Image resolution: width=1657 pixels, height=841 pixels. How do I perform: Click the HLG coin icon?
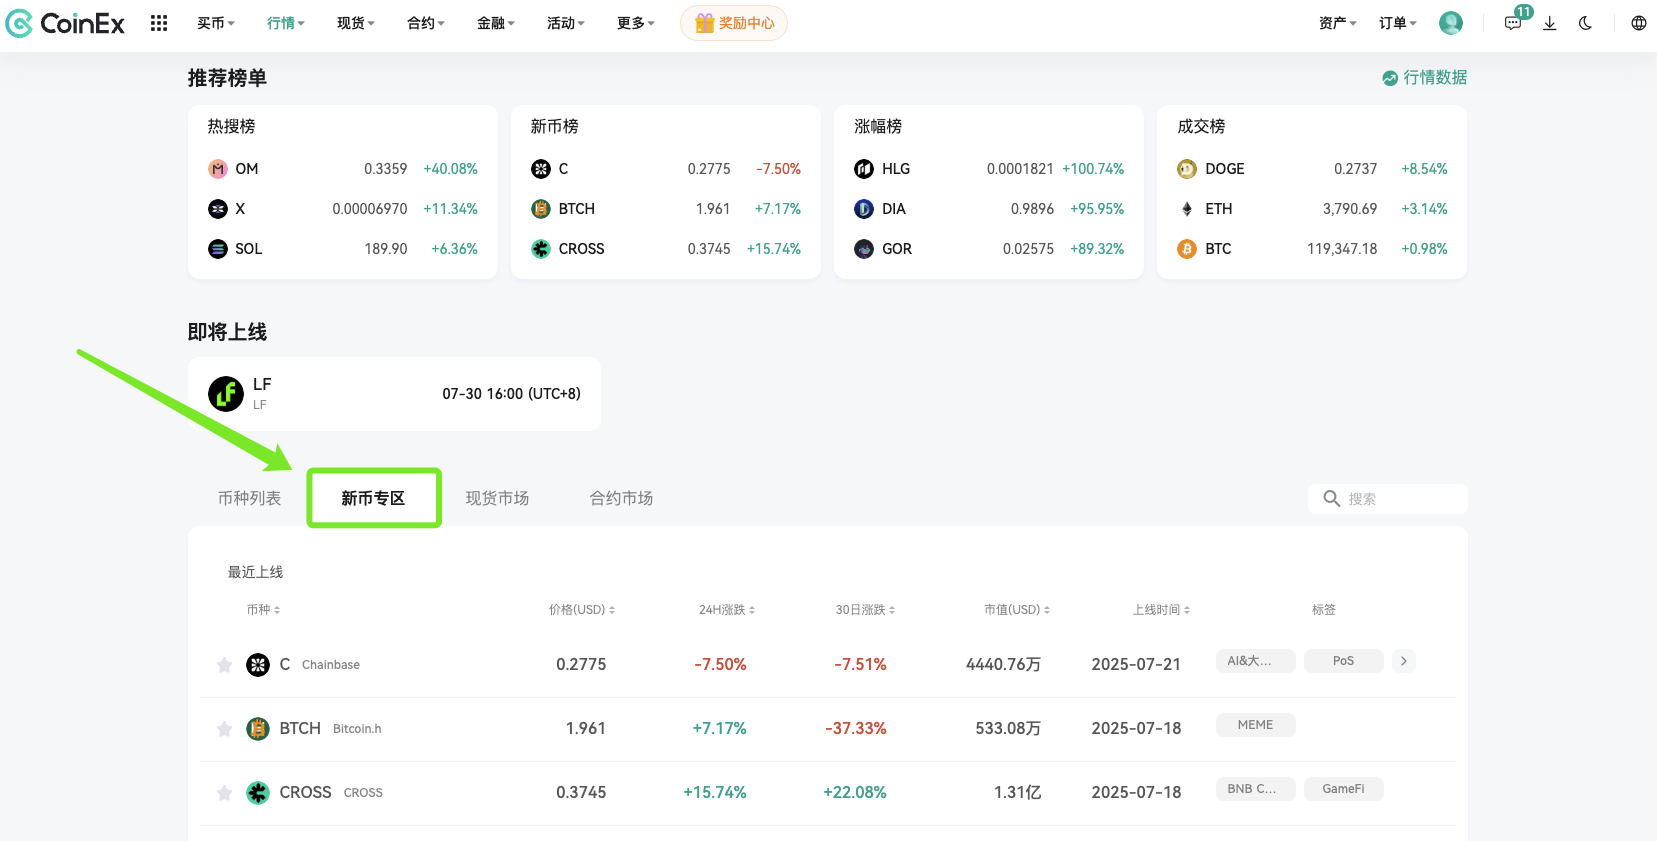864,169
